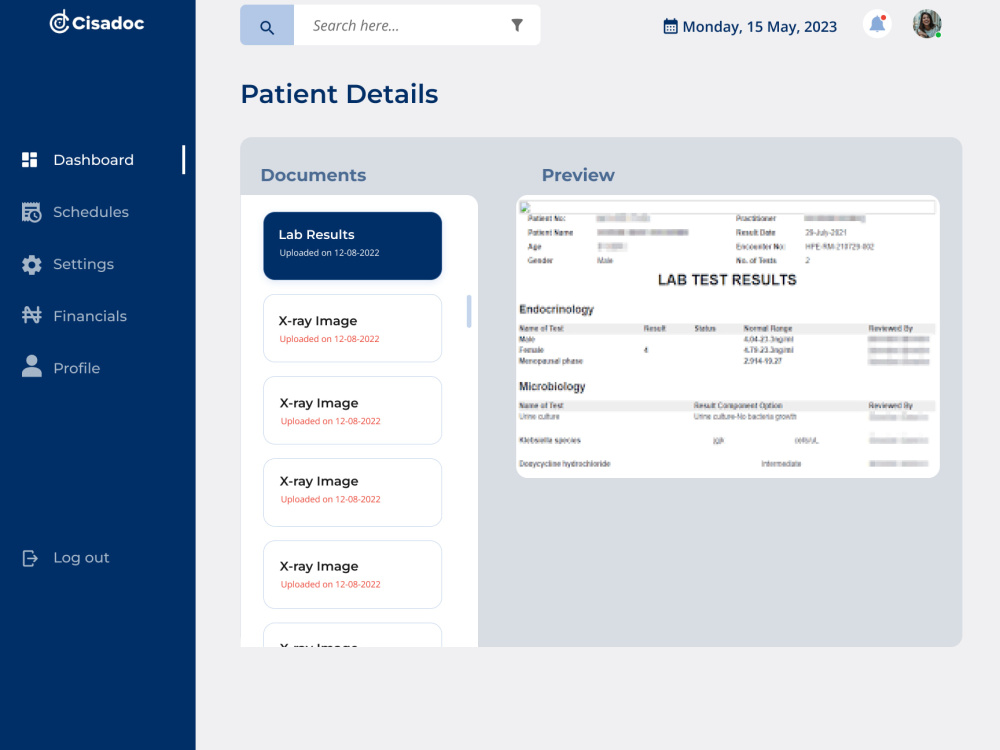Viewport: 1000px width, 750px height.
Task: Click the lab test results preview image
Action: pyautogui.click(x=728, y=336)
